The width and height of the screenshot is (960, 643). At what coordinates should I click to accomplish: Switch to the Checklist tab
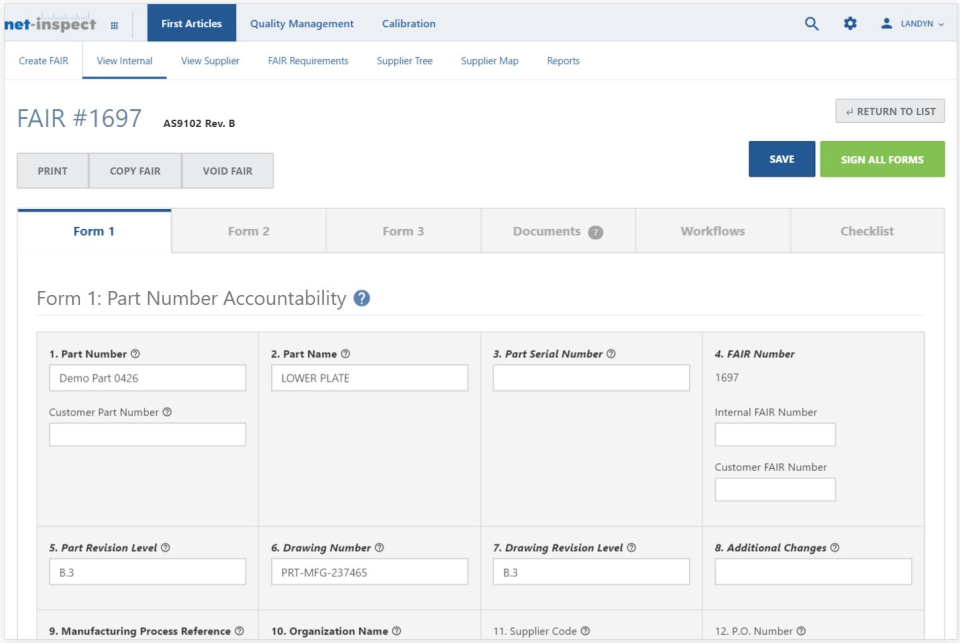coord(866,230)
